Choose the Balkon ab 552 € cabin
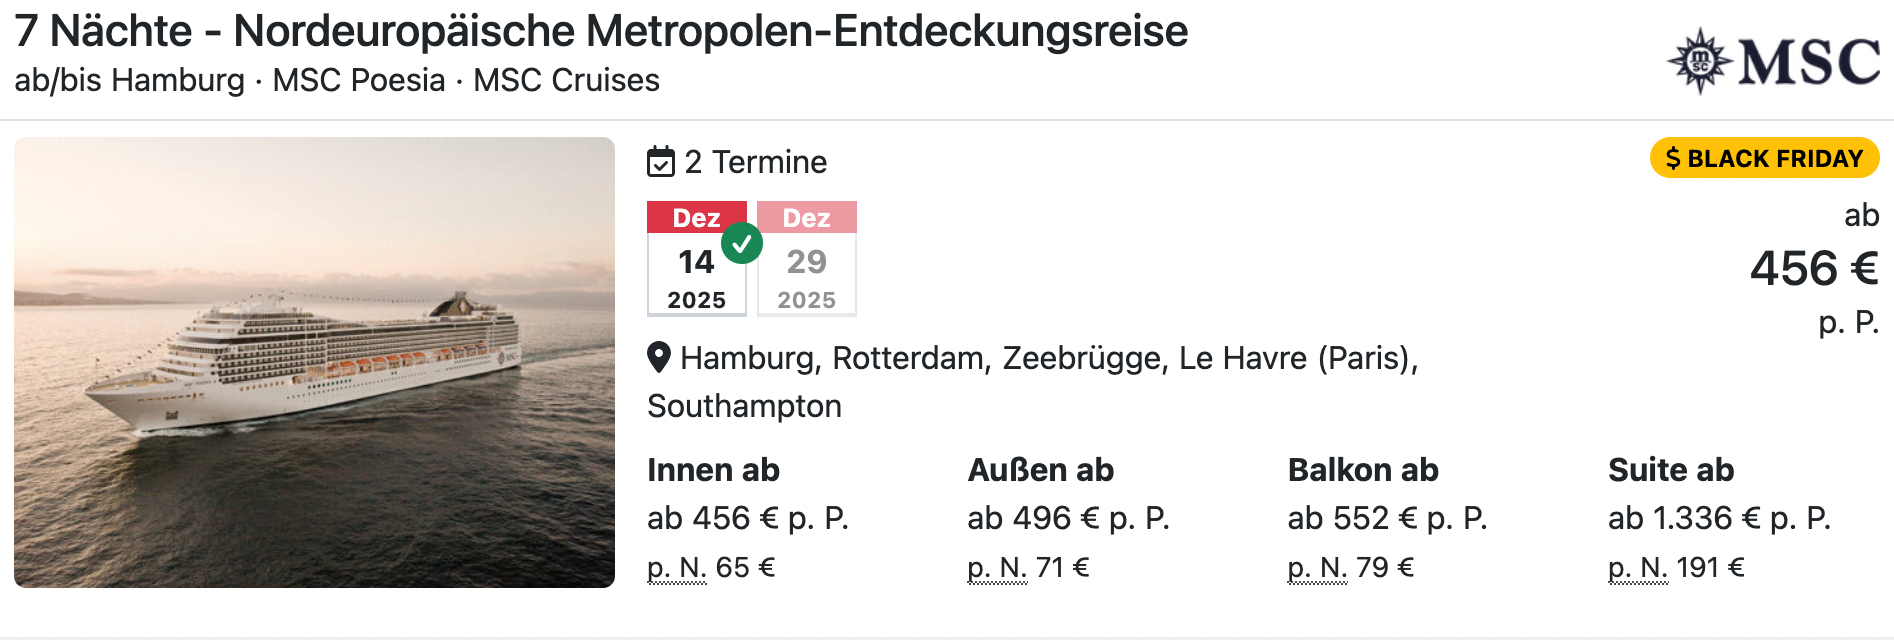1894x640 pixels. tap(1387, 517)
